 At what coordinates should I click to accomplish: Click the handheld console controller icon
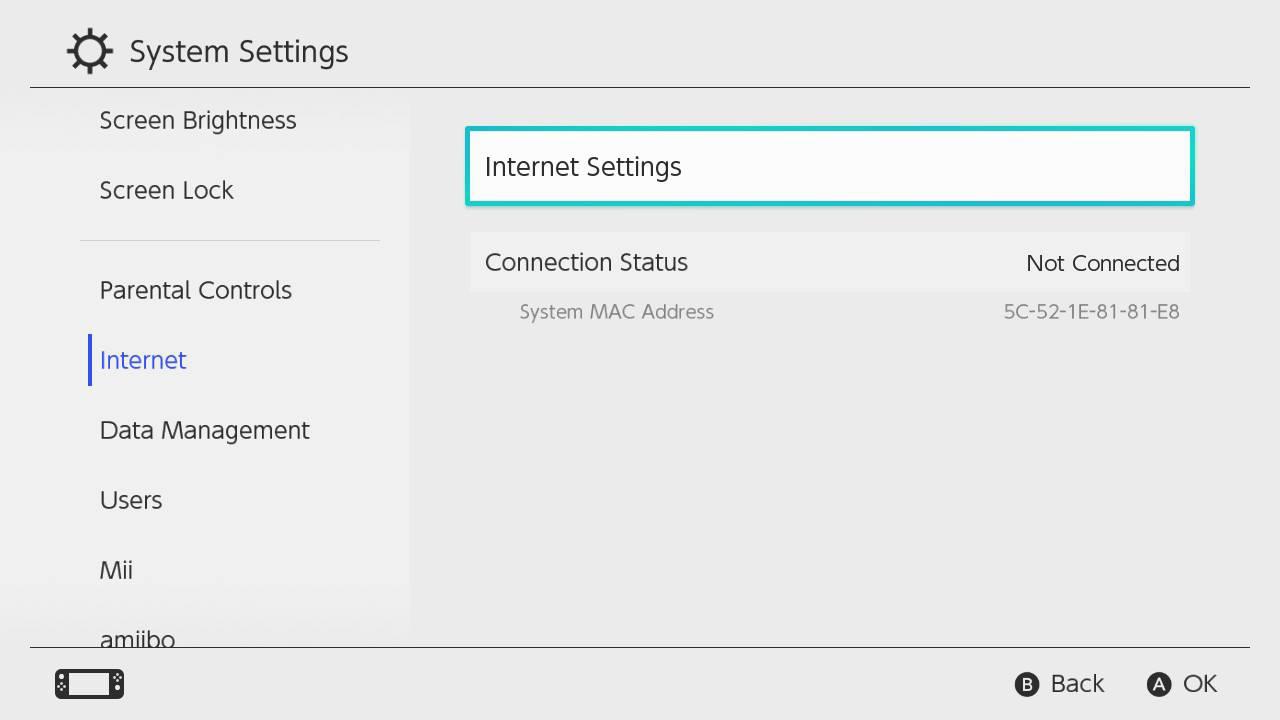[89, 684]
